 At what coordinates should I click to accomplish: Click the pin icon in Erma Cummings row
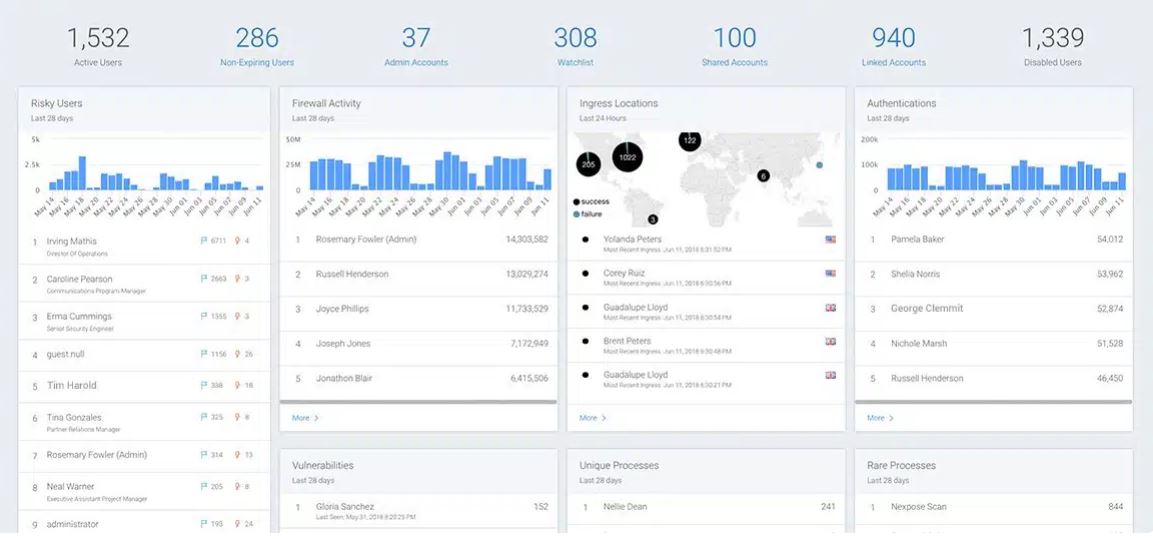238,316
